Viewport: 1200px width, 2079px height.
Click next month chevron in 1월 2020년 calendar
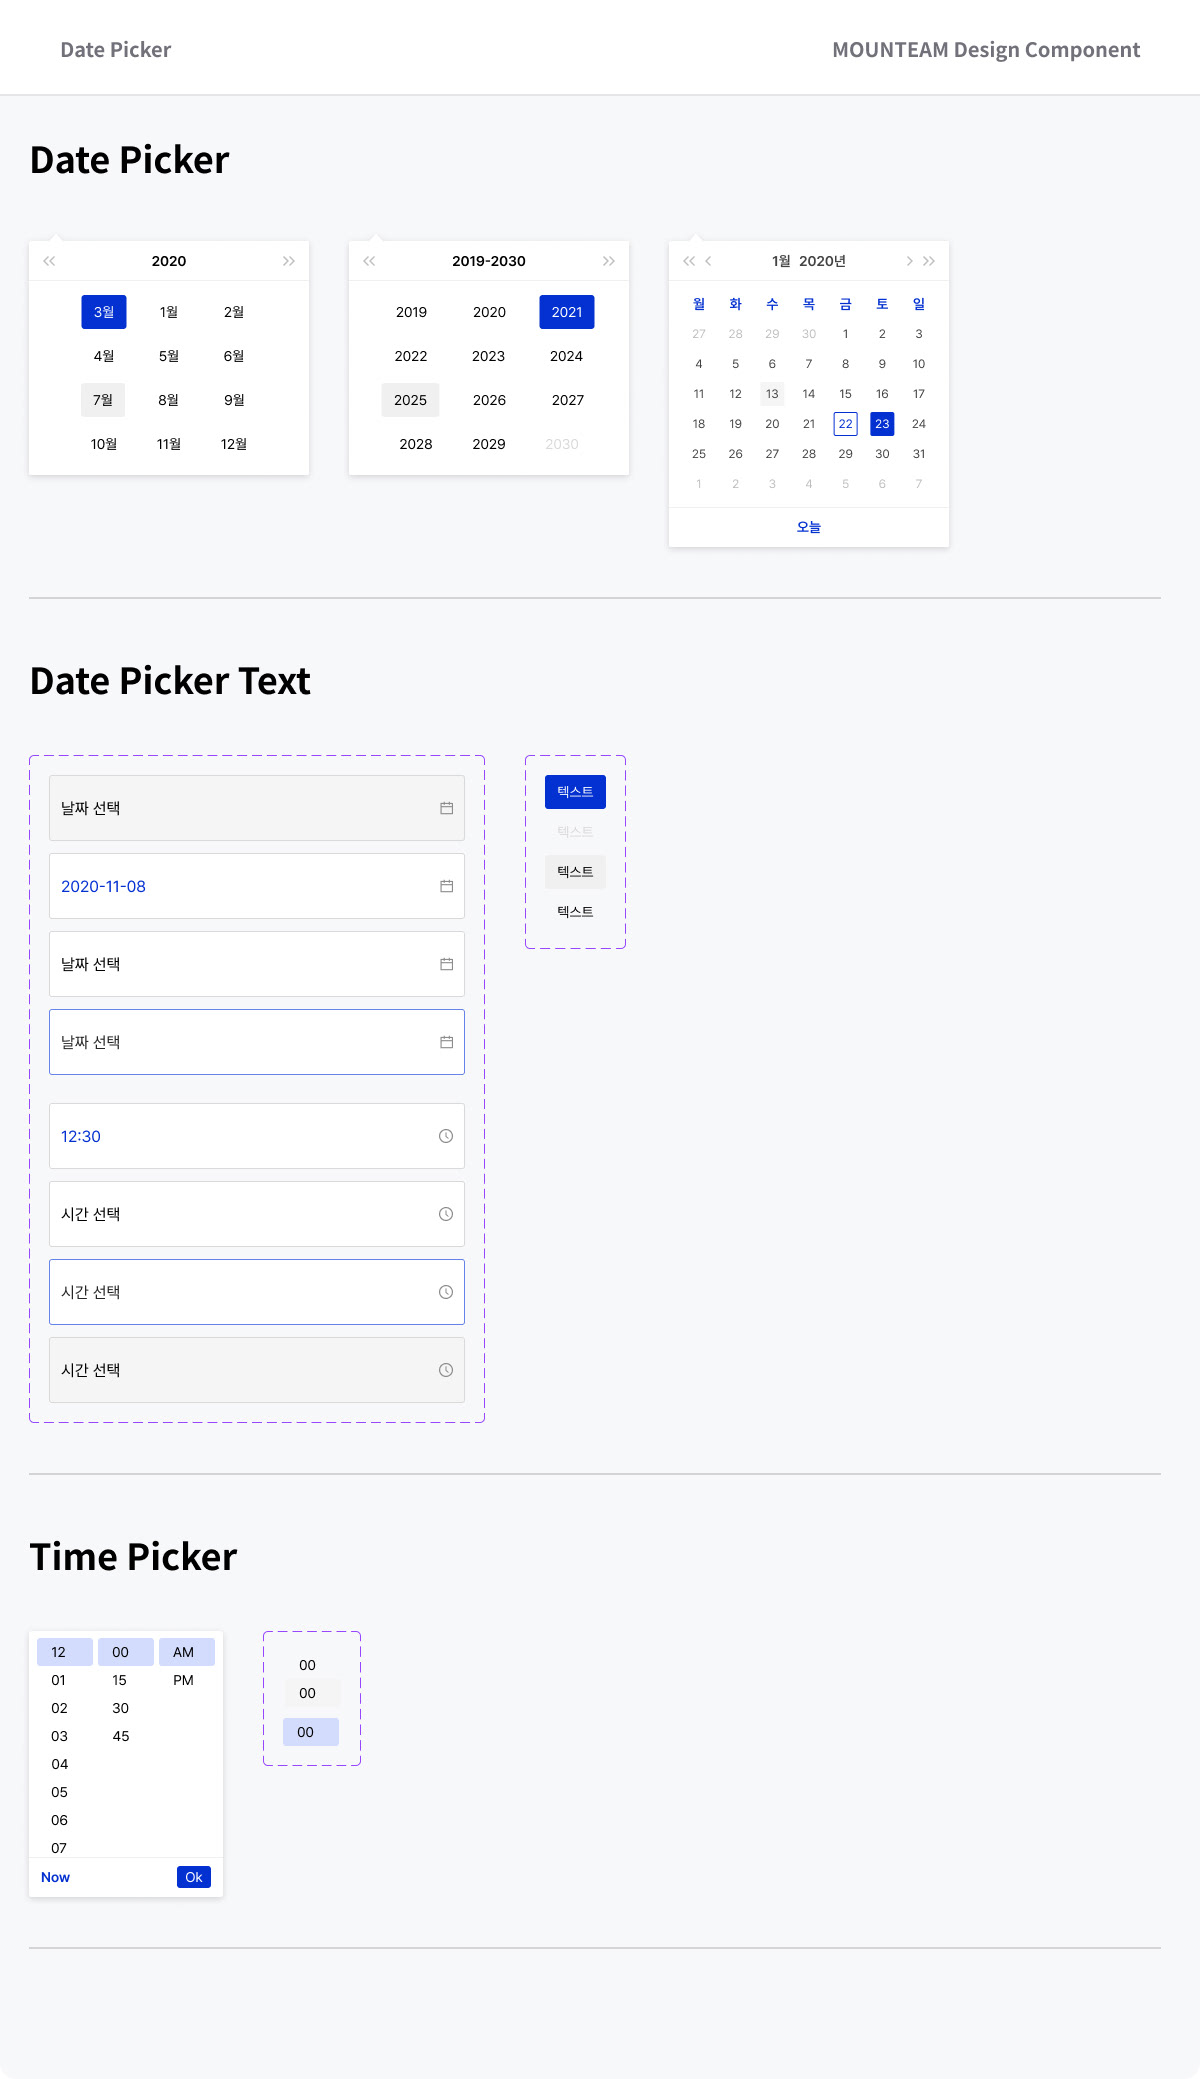909,261
